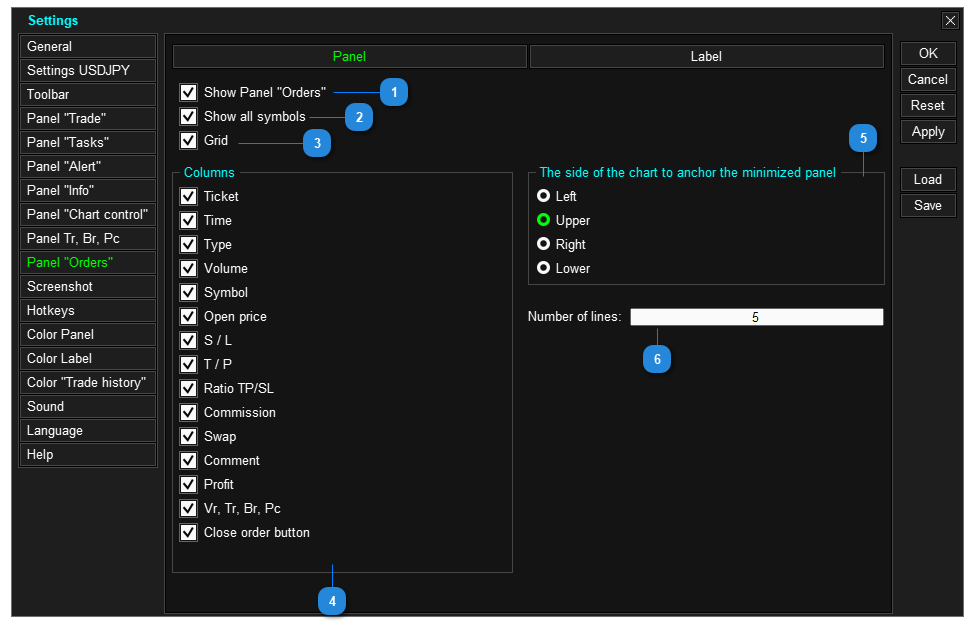This screenshot has width=974, height=636.
Task: Toggle the Close order button checkbox
Action: tap(188, 533)
